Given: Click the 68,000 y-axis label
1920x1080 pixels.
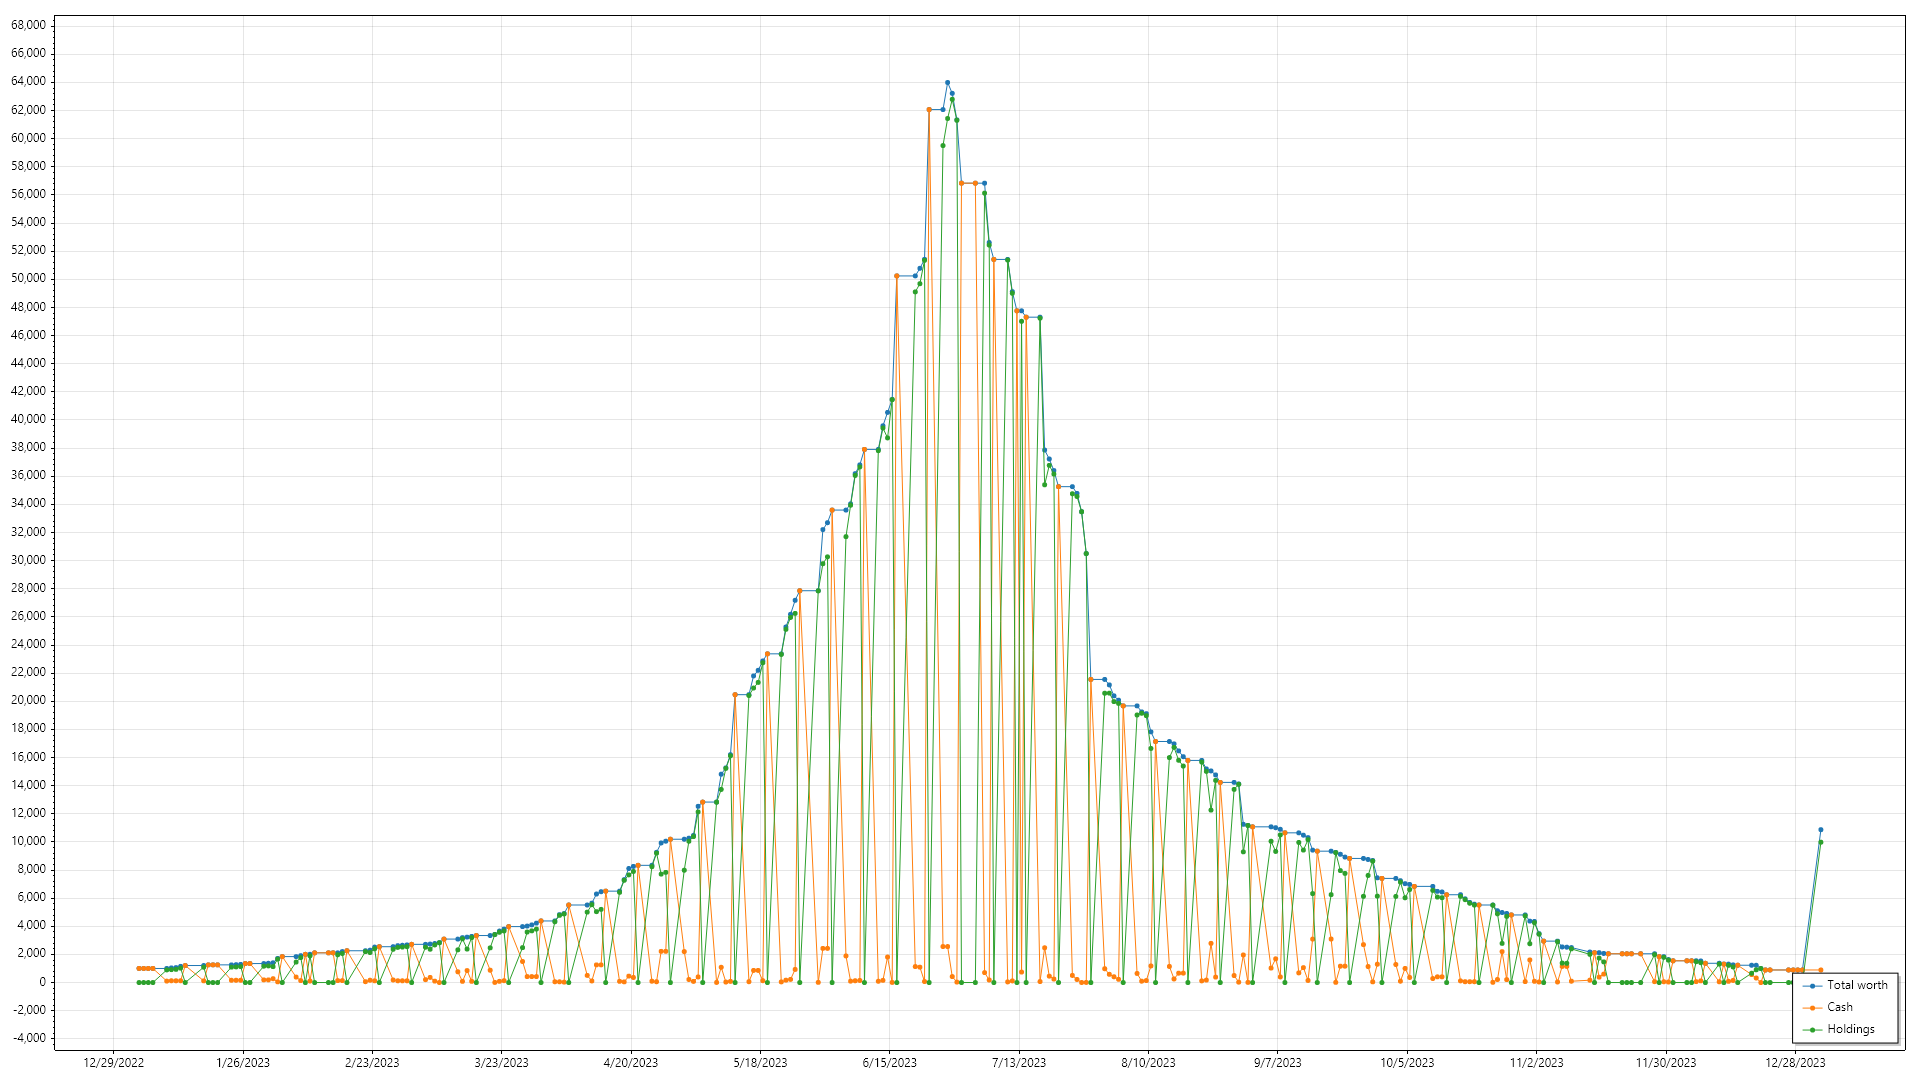Looking at the screenshot, I should pos(28,25).
